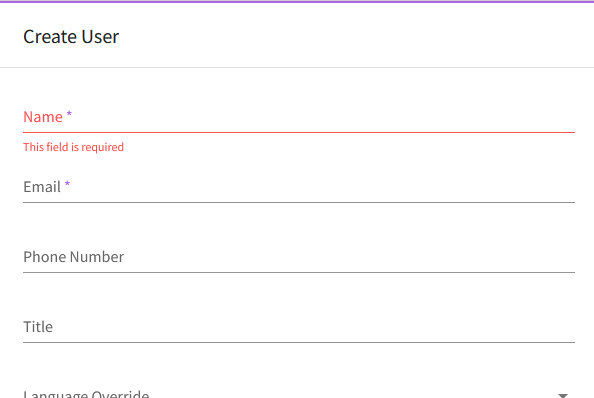Focus the Email text field
Screen dimensions: 594x398
(x=299, y=187)
